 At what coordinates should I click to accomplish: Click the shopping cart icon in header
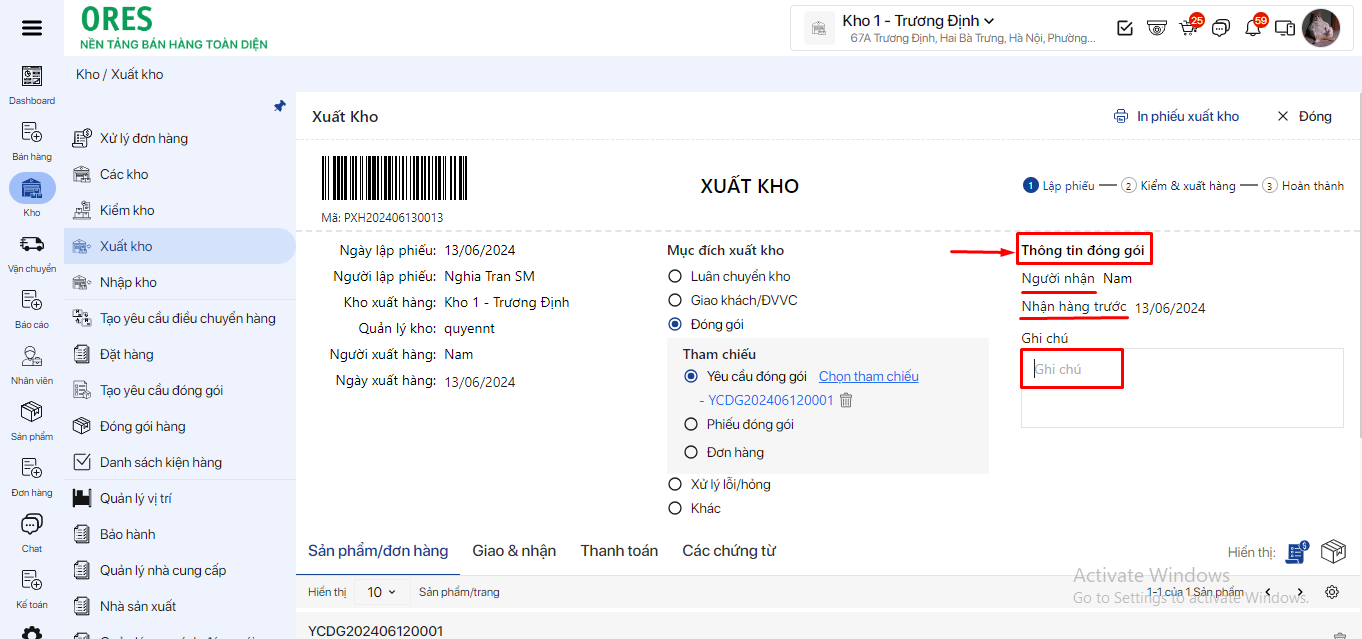[1188, 28]
